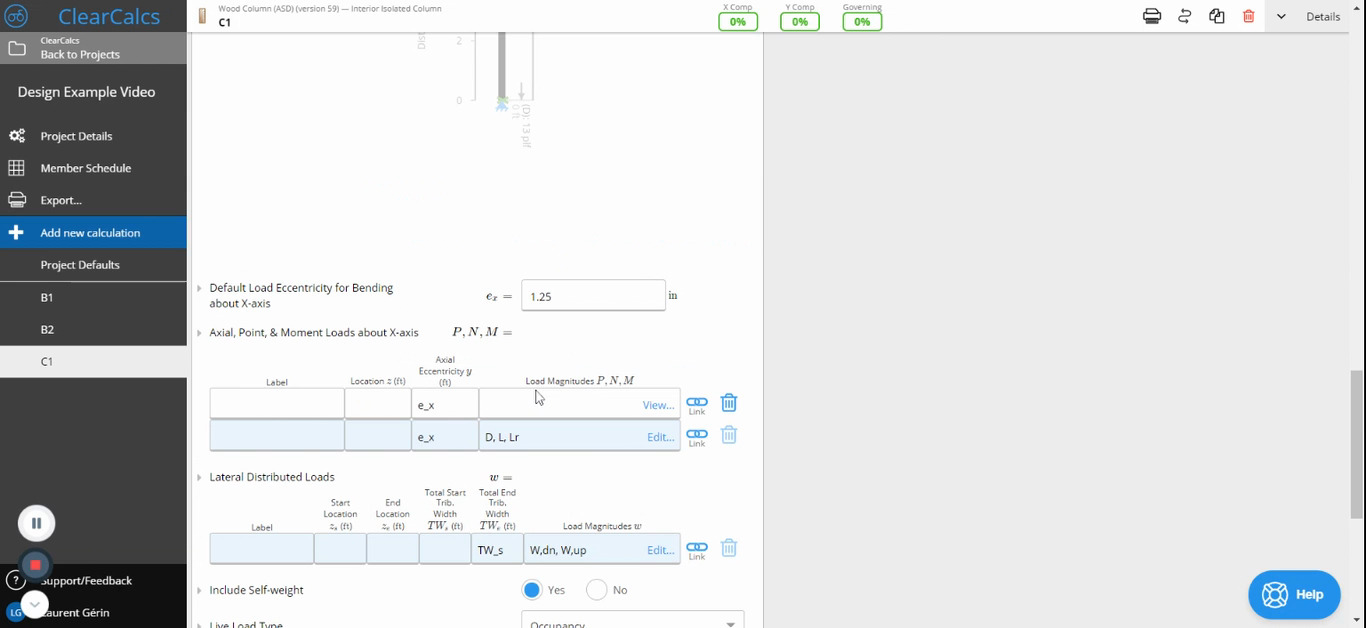Open the Live Load Type Occupancy dropdown
The width and height of the screenshot is (1366, 628).
(x=633, y=620)
